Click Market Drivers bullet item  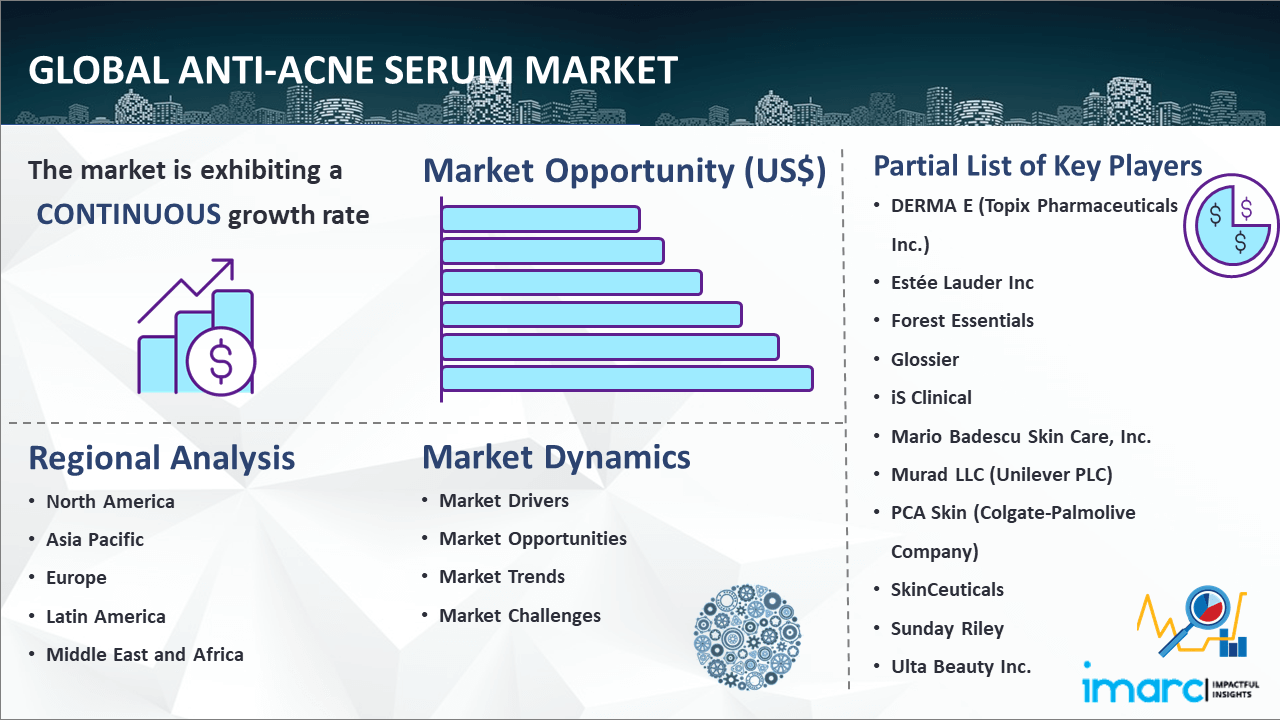point(504,501)
